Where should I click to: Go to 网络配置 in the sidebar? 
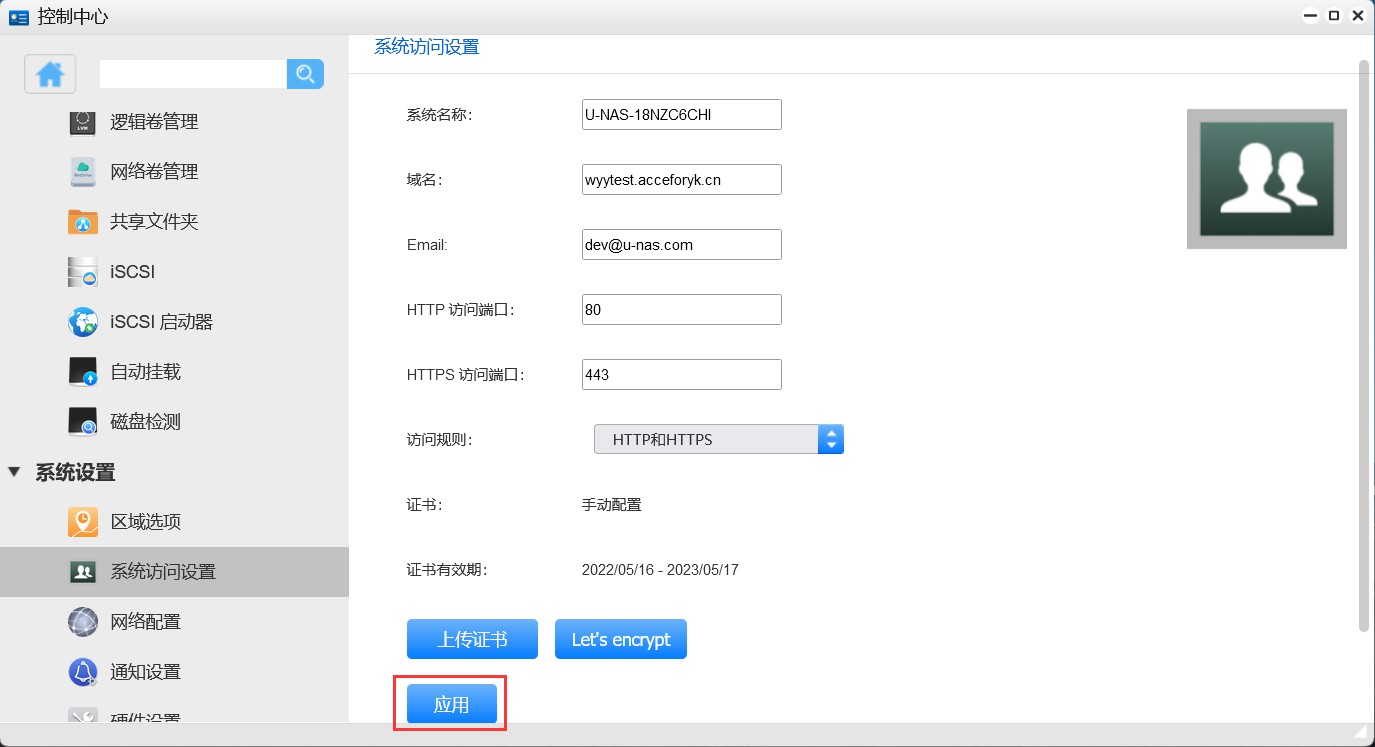click(x=145, y=622)
